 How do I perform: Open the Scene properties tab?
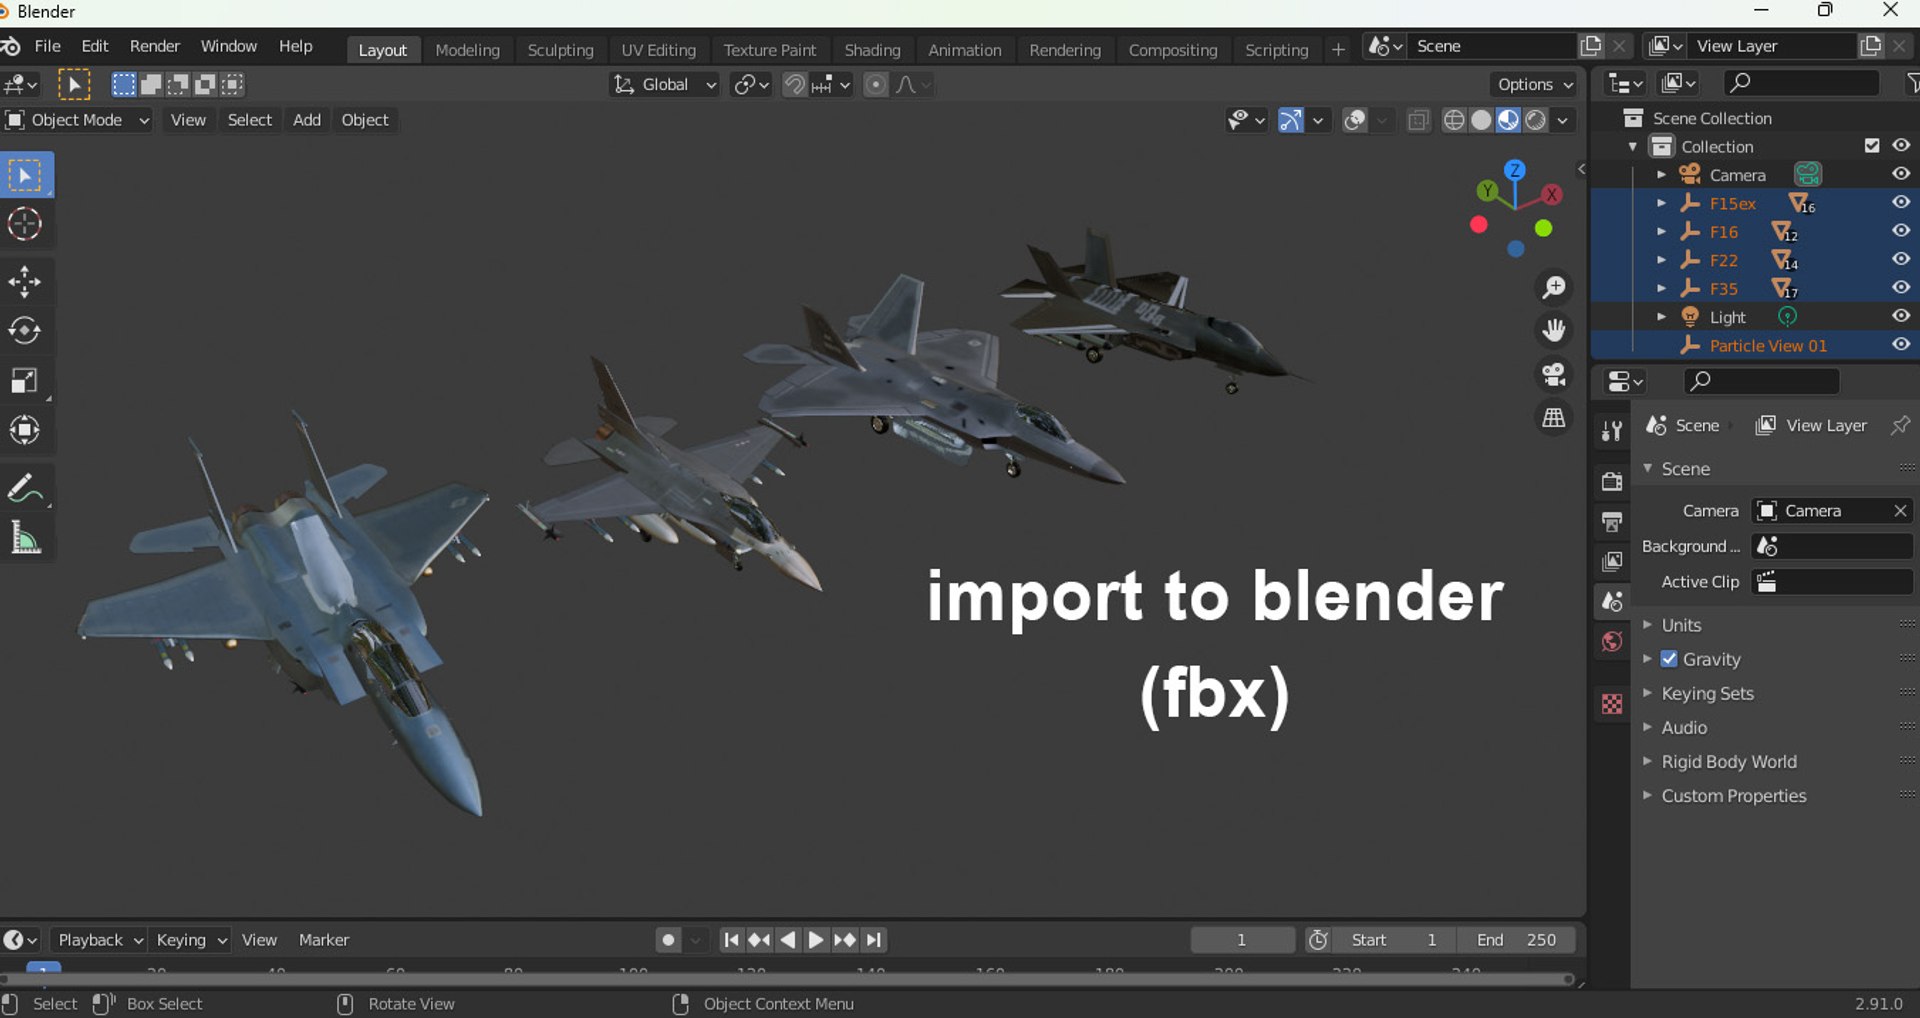[1612, 602]
